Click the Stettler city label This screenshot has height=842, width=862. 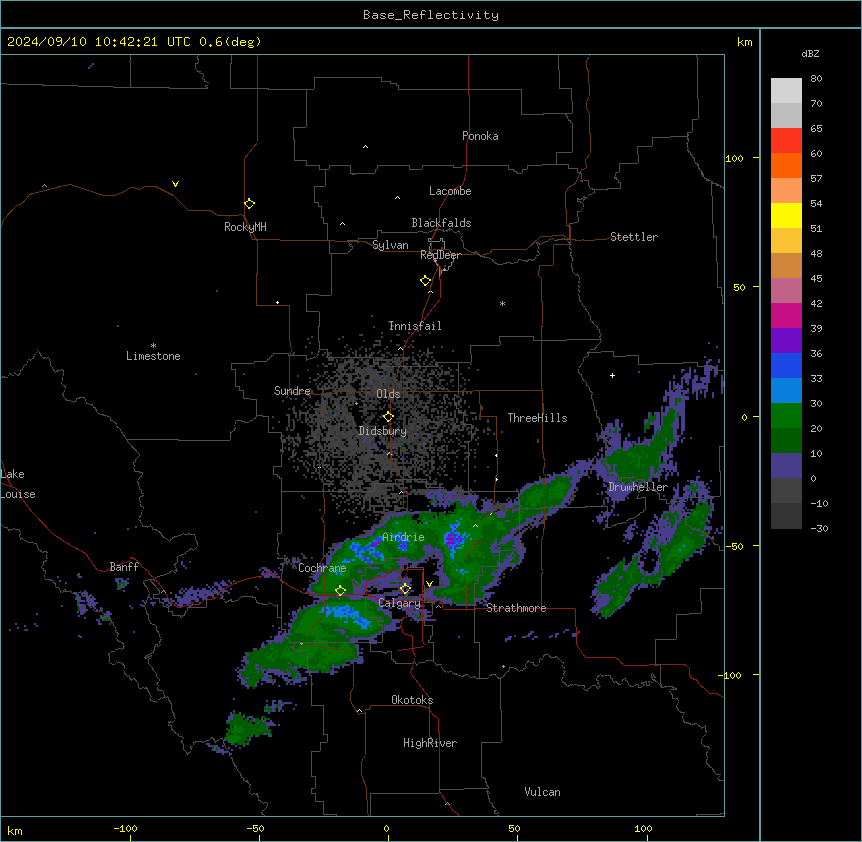coord(633,237)
